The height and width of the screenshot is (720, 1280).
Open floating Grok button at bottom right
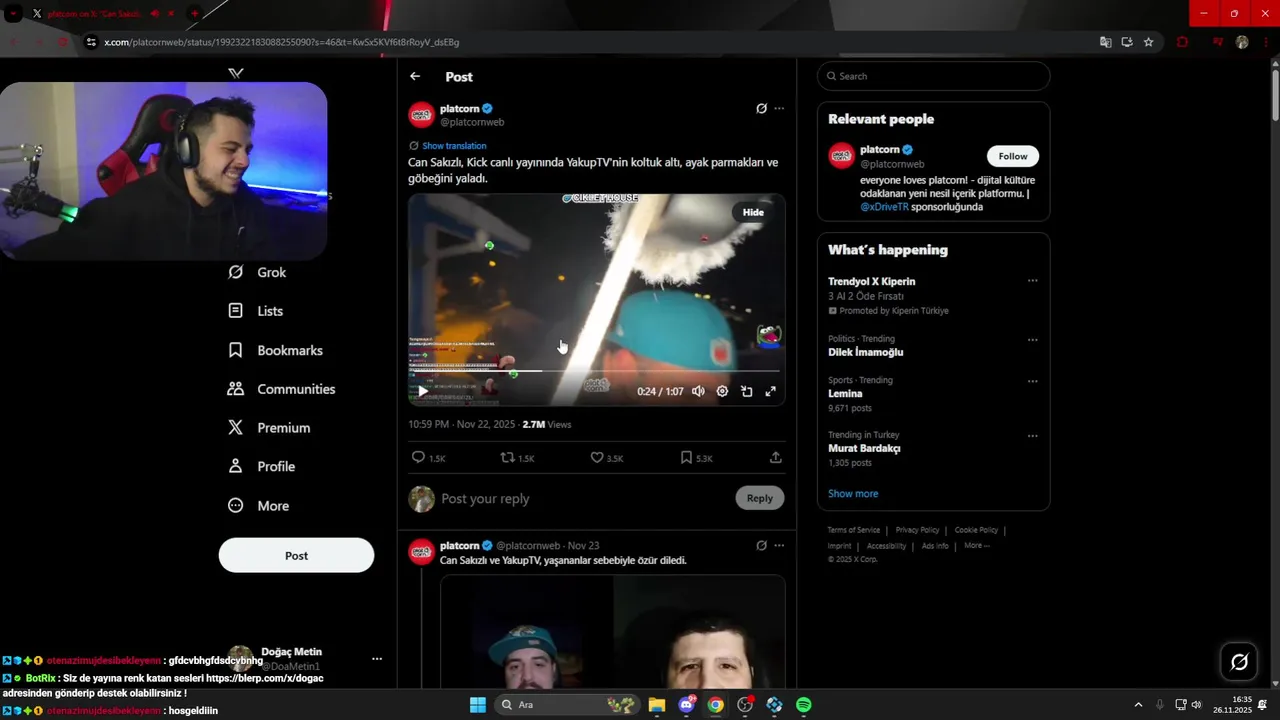tap(1239, 662)
